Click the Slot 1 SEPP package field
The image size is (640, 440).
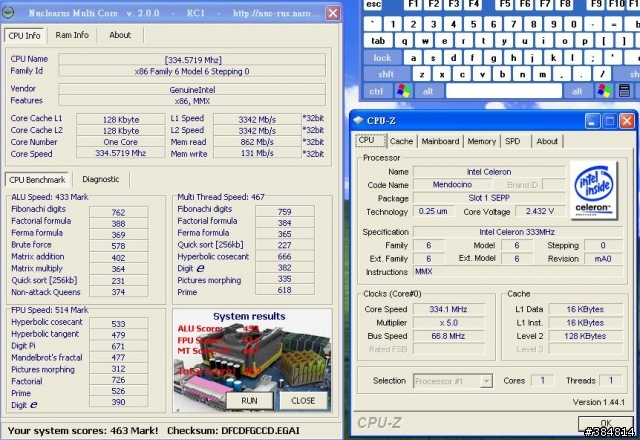tap(489, 198)
